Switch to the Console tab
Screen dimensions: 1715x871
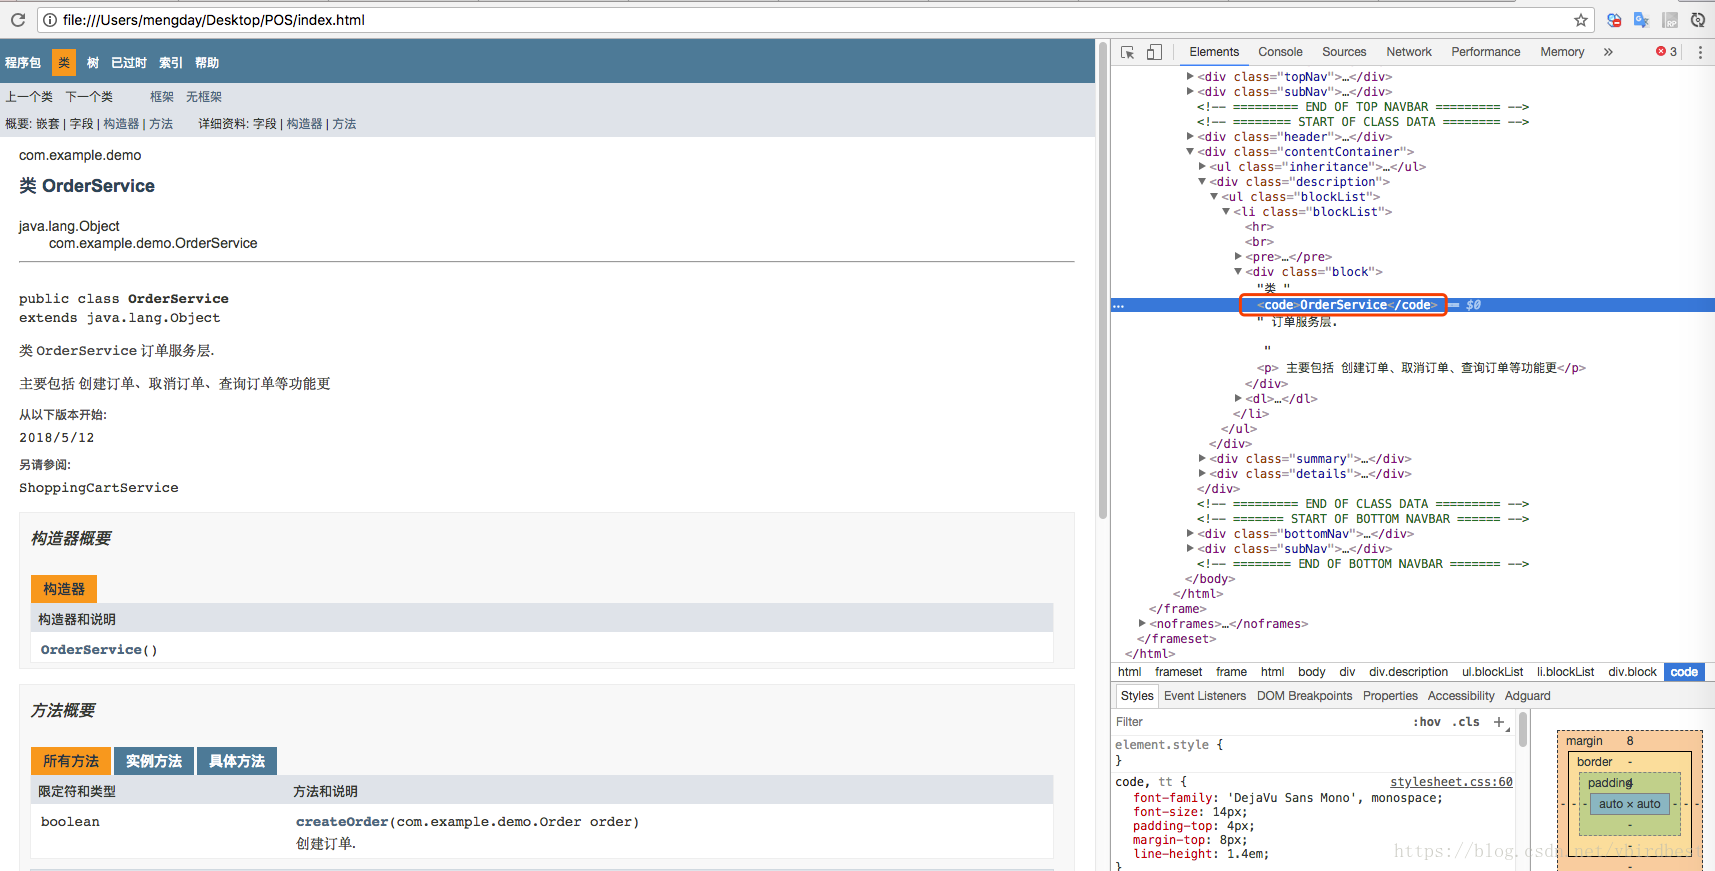coord(1280,52)
